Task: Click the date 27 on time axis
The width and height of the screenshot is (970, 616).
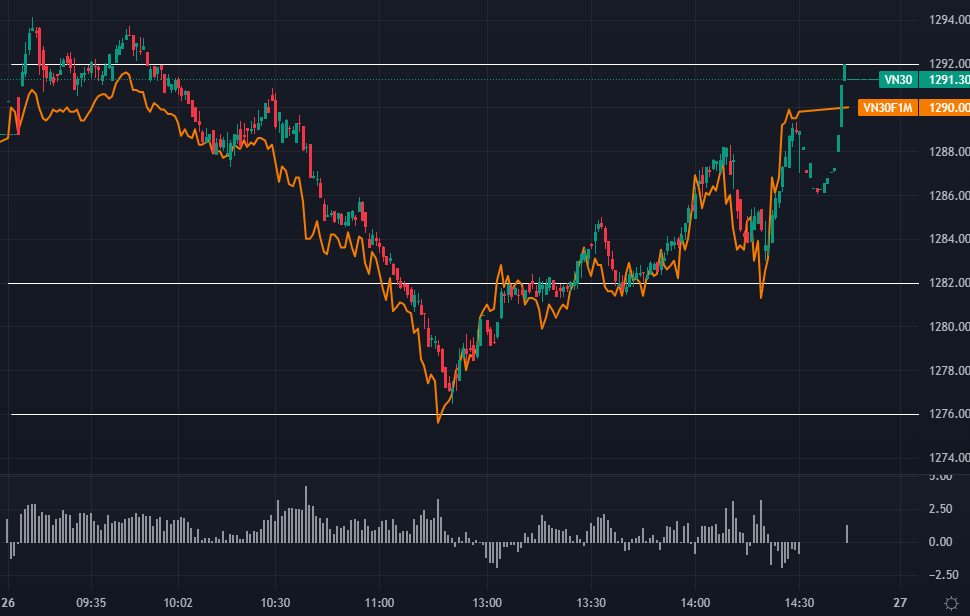Action: (900, 602)
